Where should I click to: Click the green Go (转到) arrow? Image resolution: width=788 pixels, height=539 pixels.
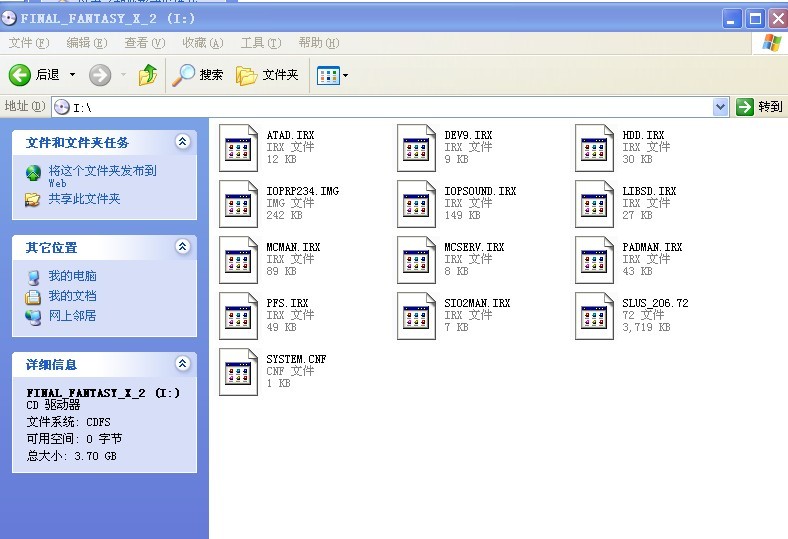tap(745, 106)
